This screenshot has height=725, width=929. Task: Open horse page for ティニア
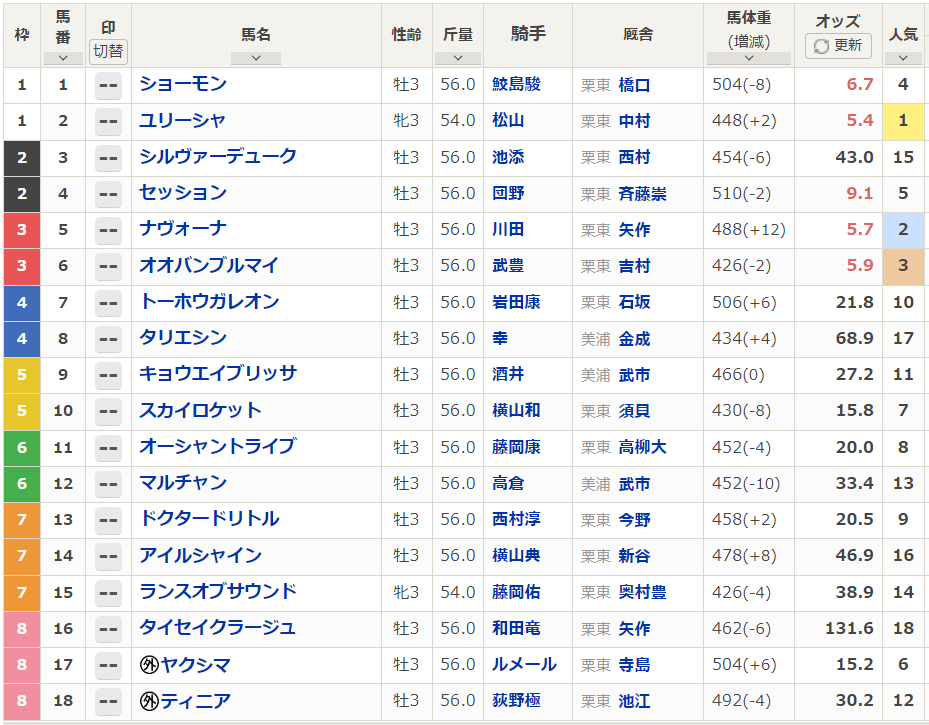click(x=196, y=701)
